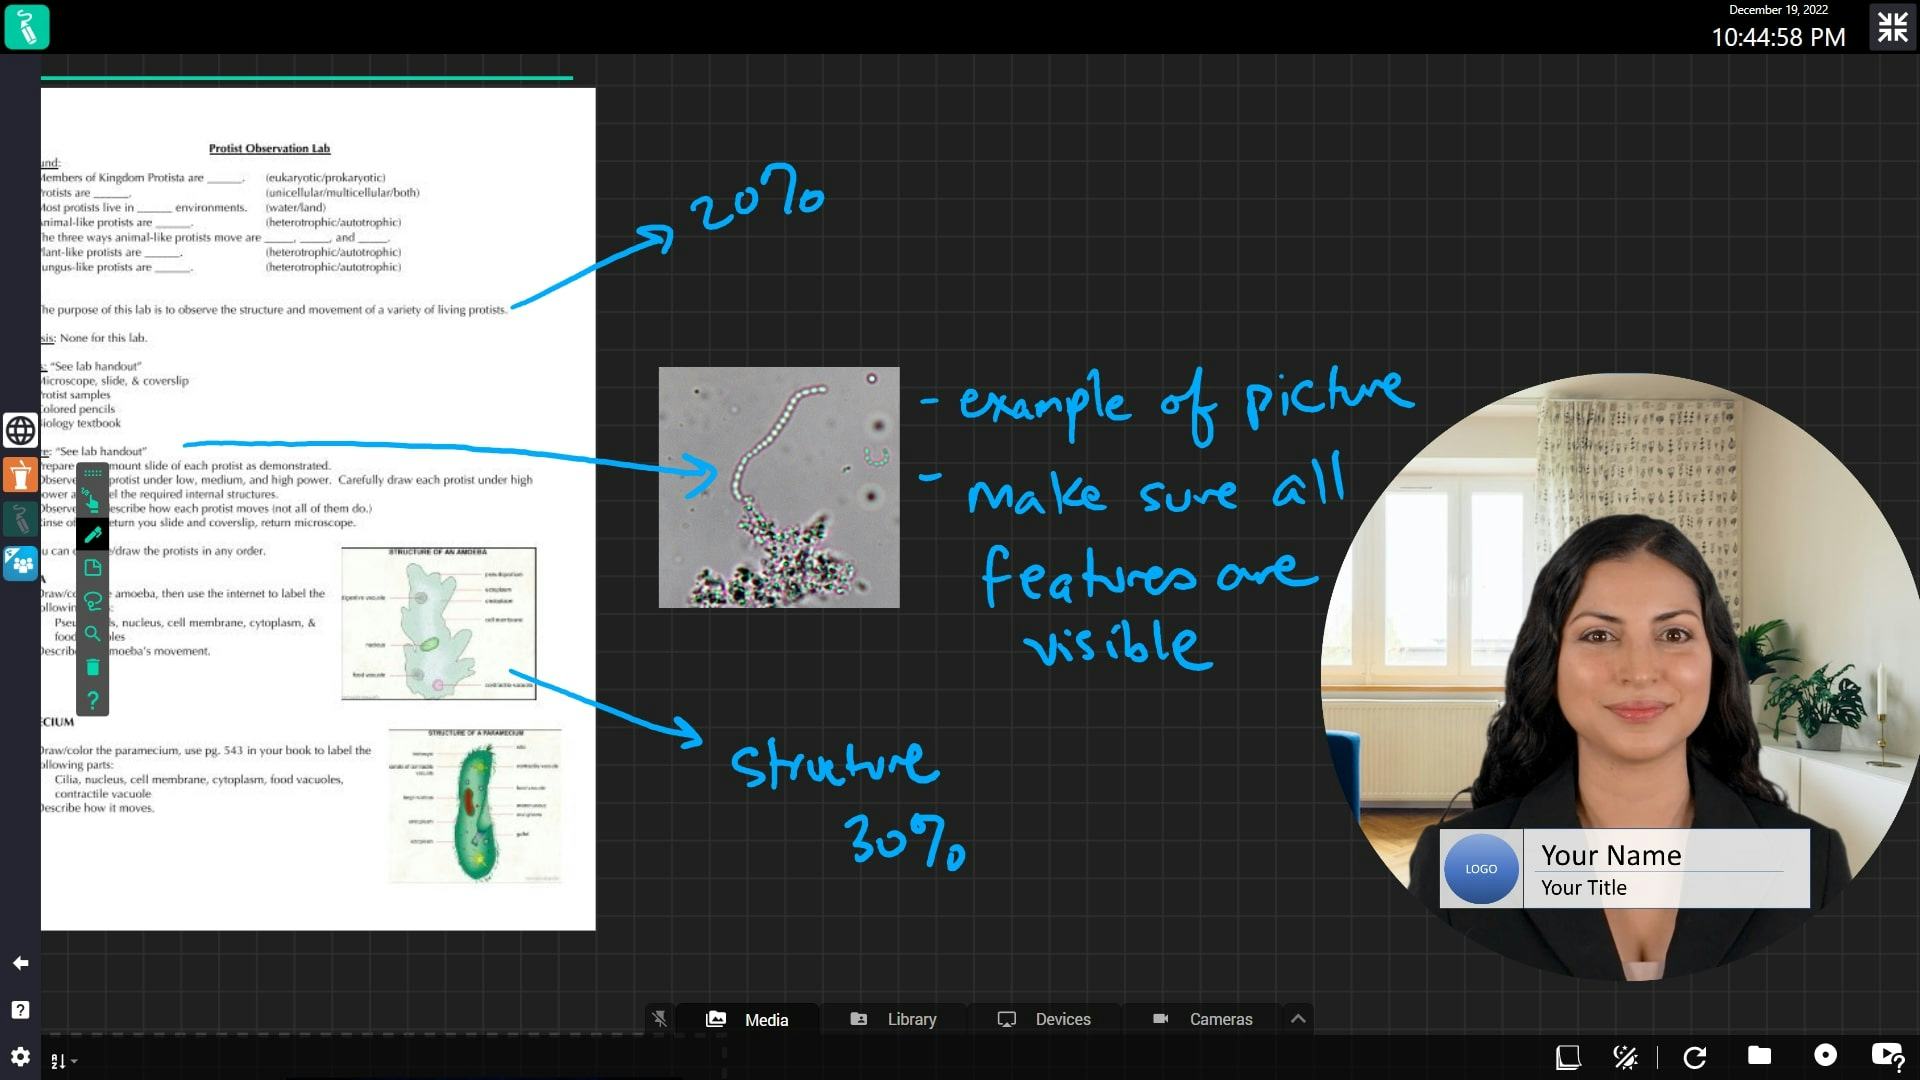Open the blue participants group icon

(x=20, y=563)
